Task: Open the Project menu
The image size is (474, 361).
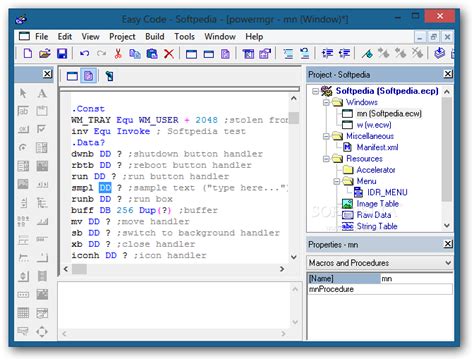Action: (122, 37)
